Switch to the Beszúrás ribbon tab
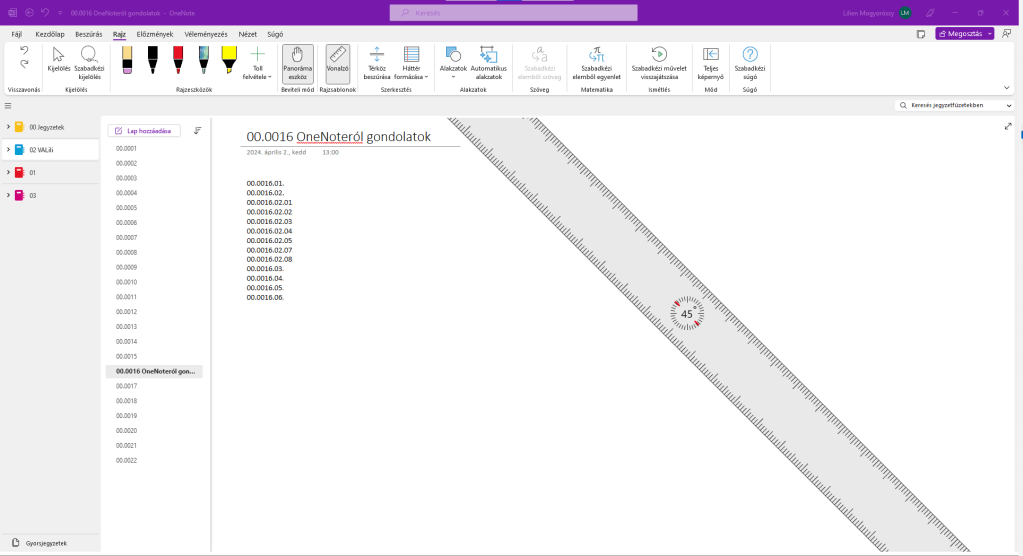Viewport: 1023px width, 556px height. (89, 34)
